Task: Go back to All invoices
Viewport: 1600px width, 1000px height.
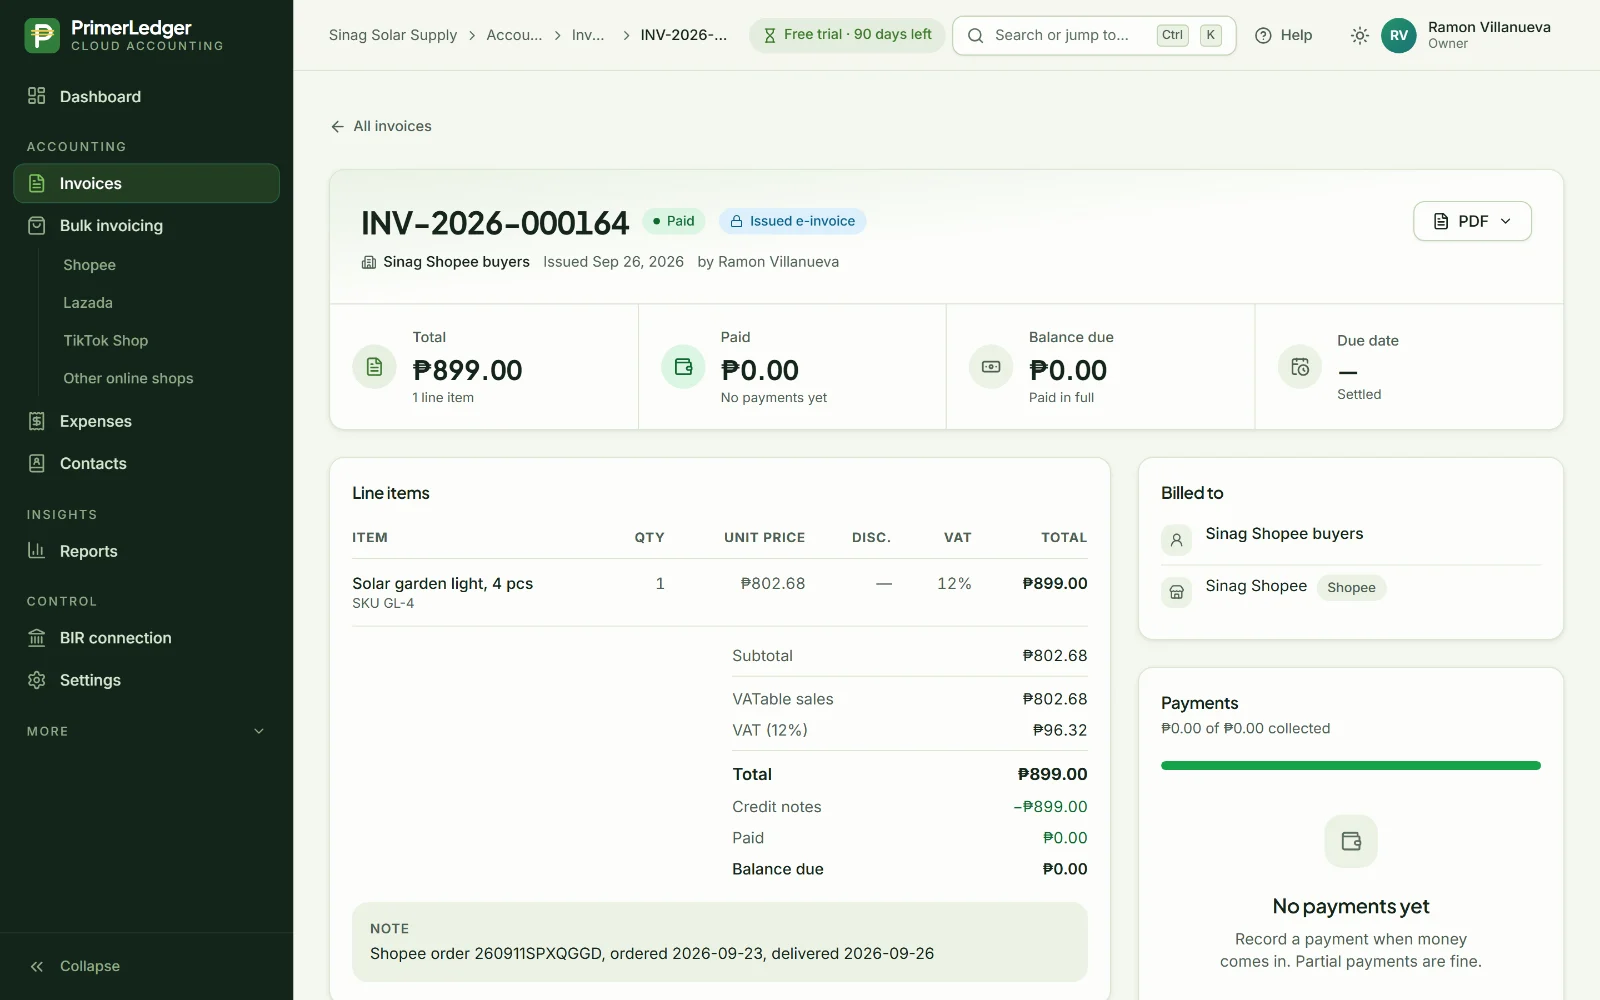Action: pos(381,126)
